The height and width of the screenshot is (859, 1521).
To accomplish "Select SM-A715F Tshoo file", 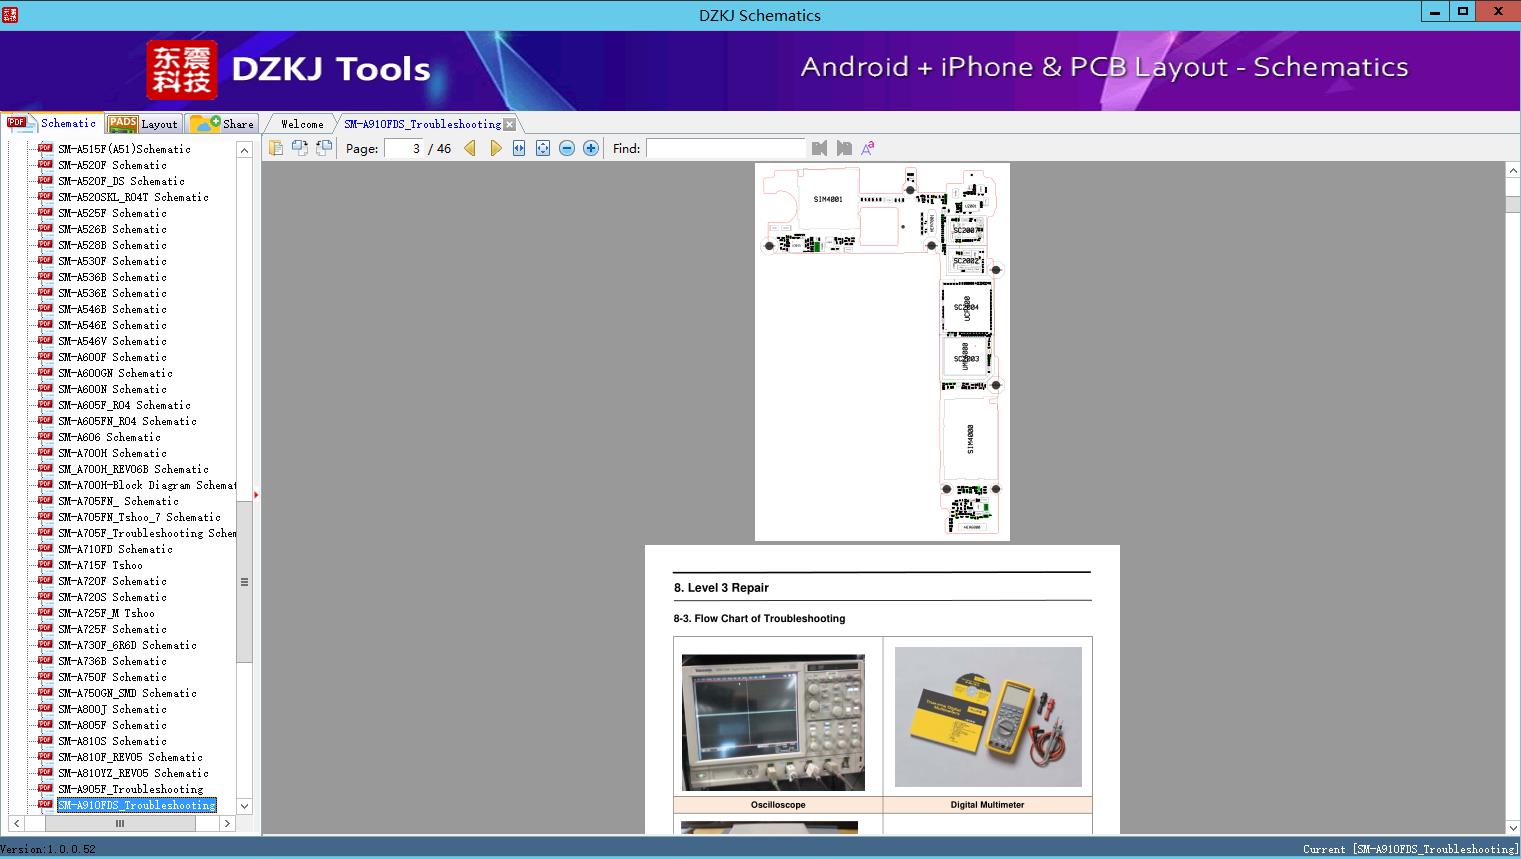I will point(100,565).
